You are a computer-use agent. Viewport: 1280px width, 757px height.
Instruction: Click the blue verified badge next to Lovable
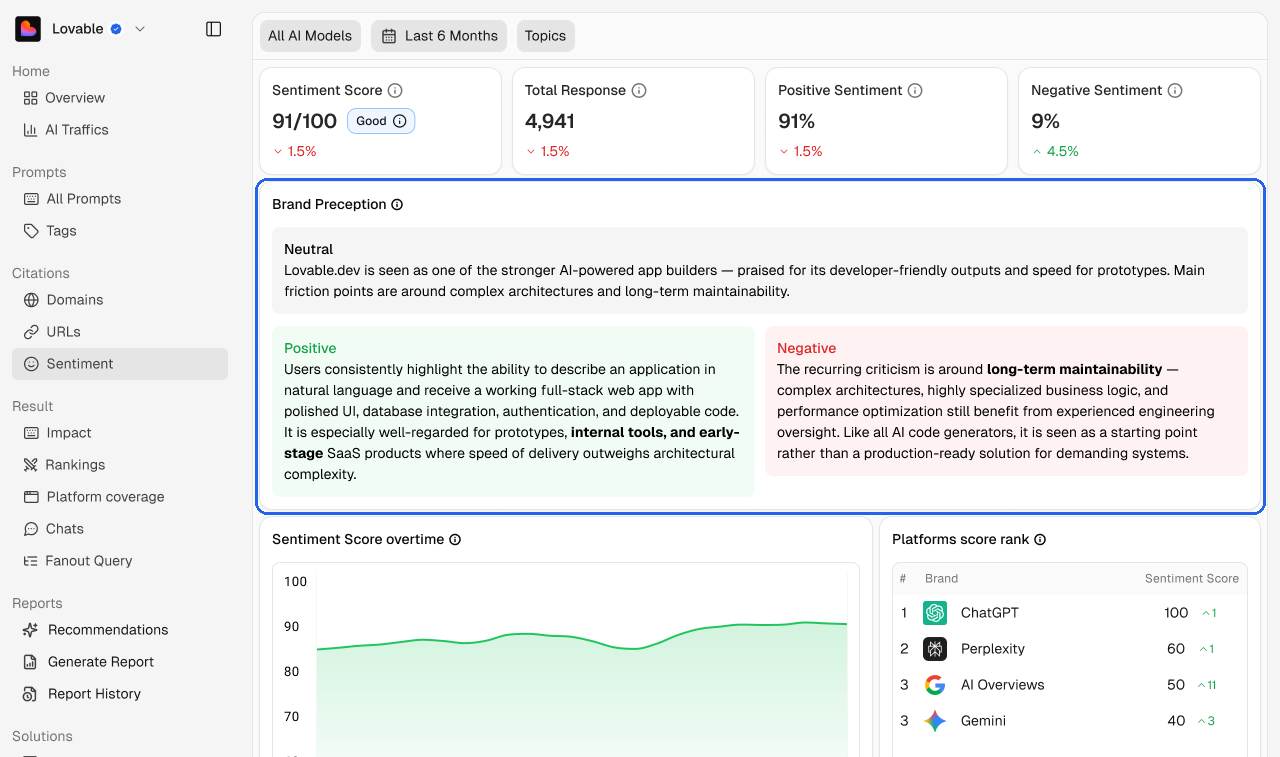(x=116, y=29)
